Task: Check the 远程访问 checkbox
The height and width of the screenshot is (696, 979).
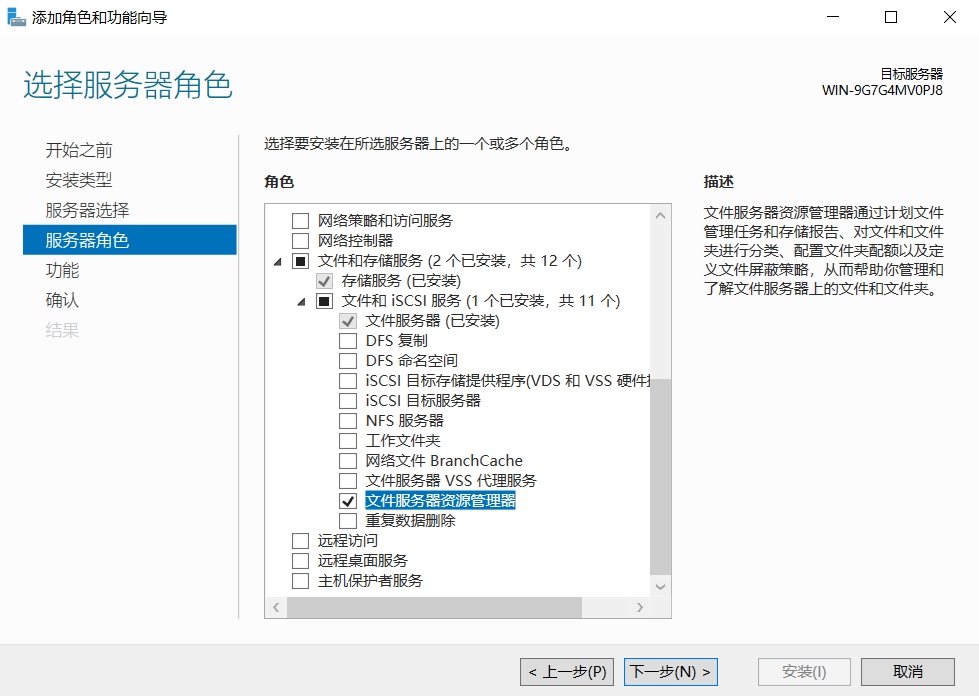Action: (300, 541)
